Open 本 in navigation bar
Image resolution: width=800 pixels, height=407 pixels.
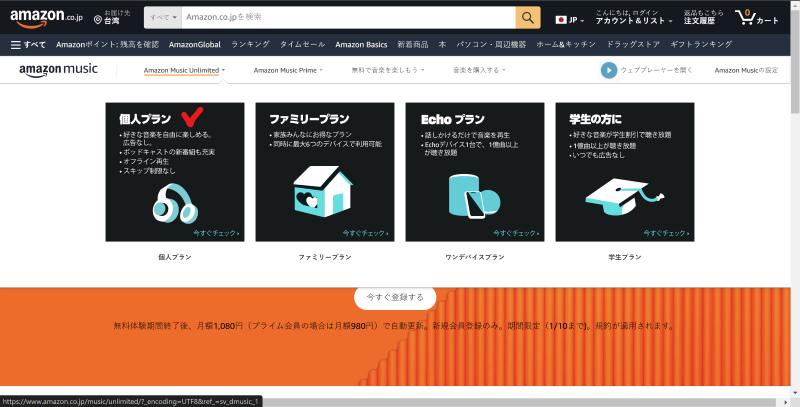442,45
